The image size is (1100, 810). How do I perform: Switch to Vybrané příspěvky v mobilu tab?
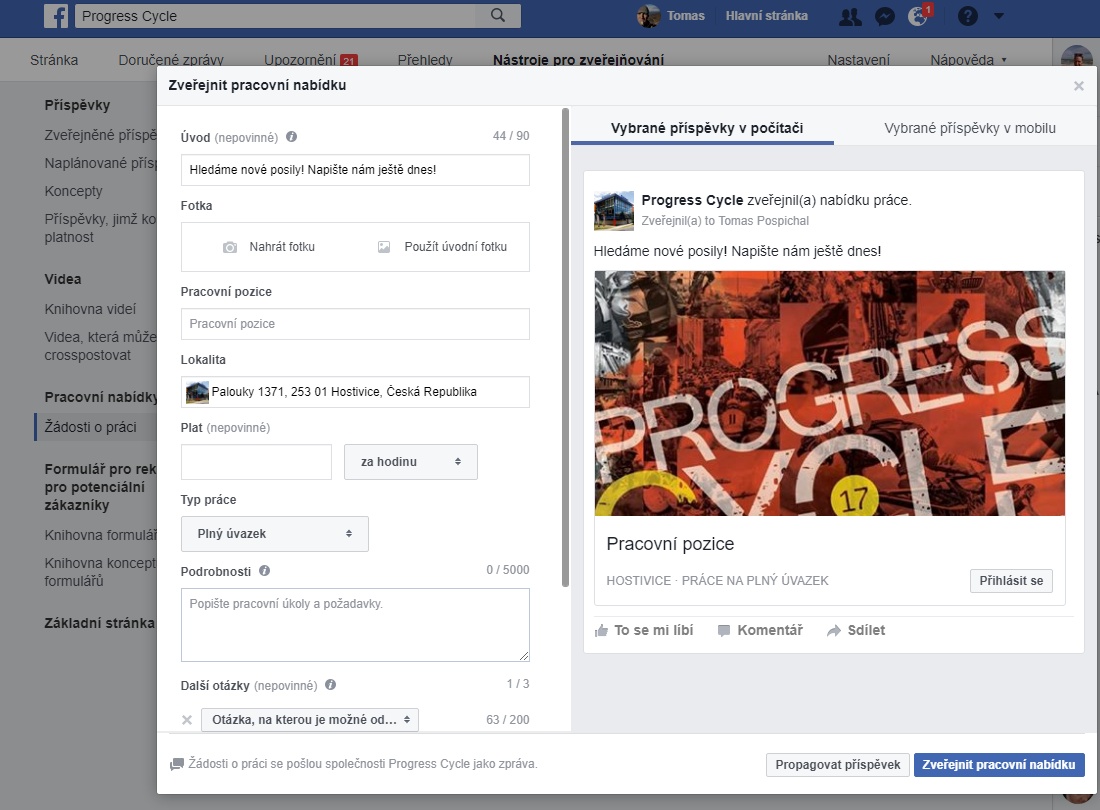pyautogui.click(x=970, y=128)
